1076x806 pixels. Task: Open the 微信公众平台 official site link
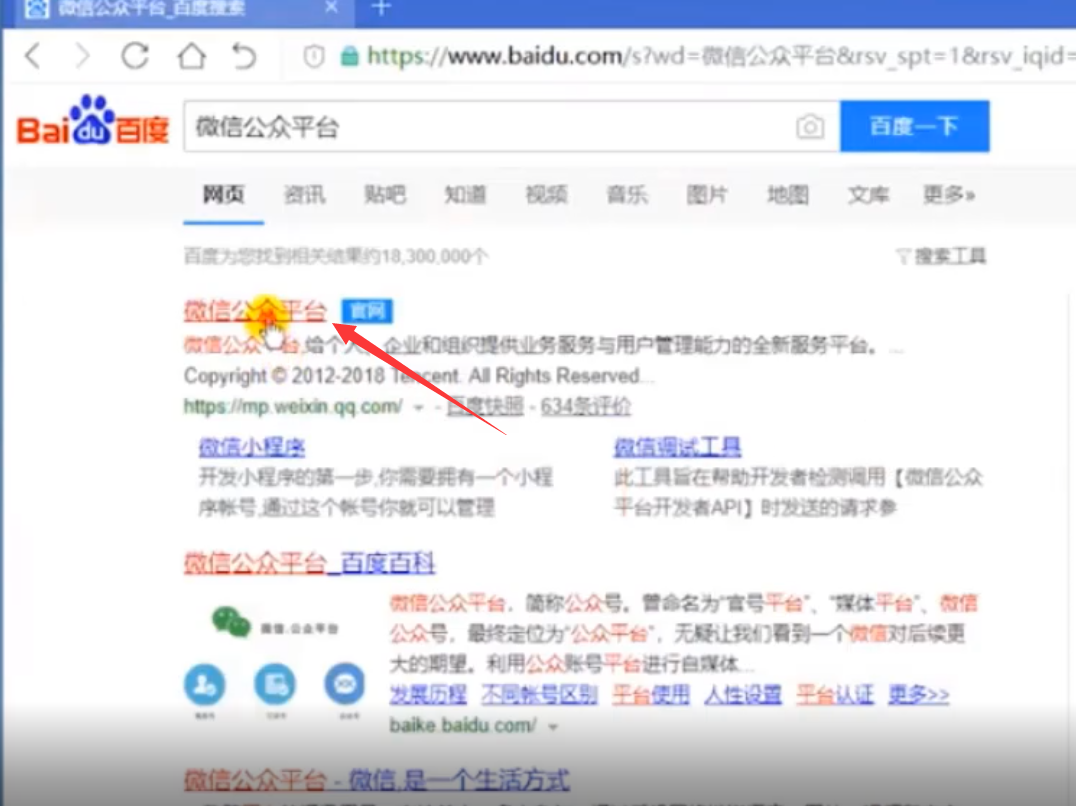point(255,311)
